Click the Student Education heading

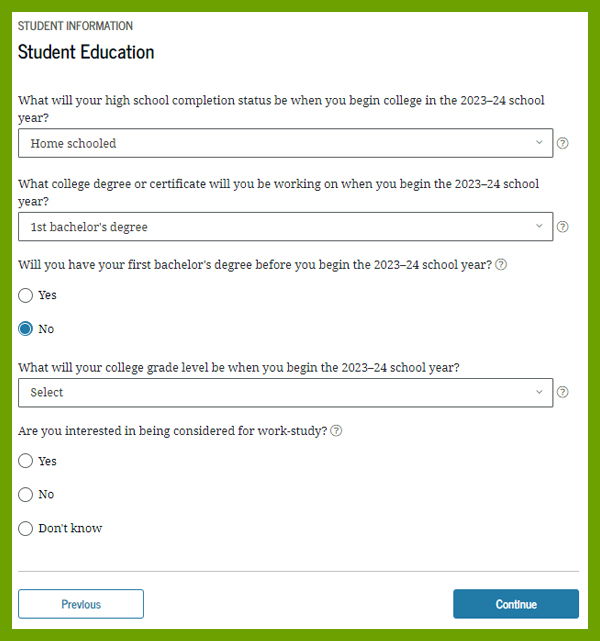pyautogui.click(x=86, y=52)
